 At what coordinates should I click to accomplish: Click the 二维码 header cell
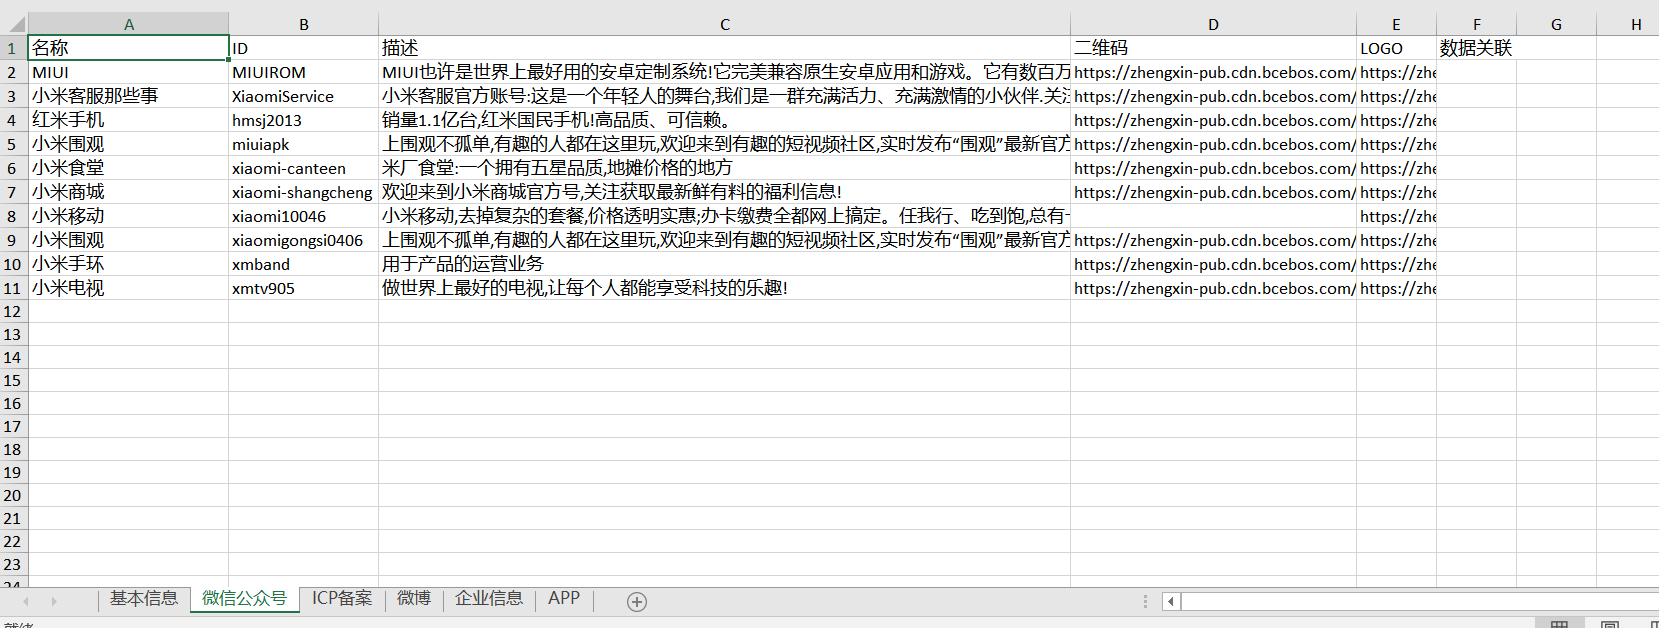coord(1213,48)
